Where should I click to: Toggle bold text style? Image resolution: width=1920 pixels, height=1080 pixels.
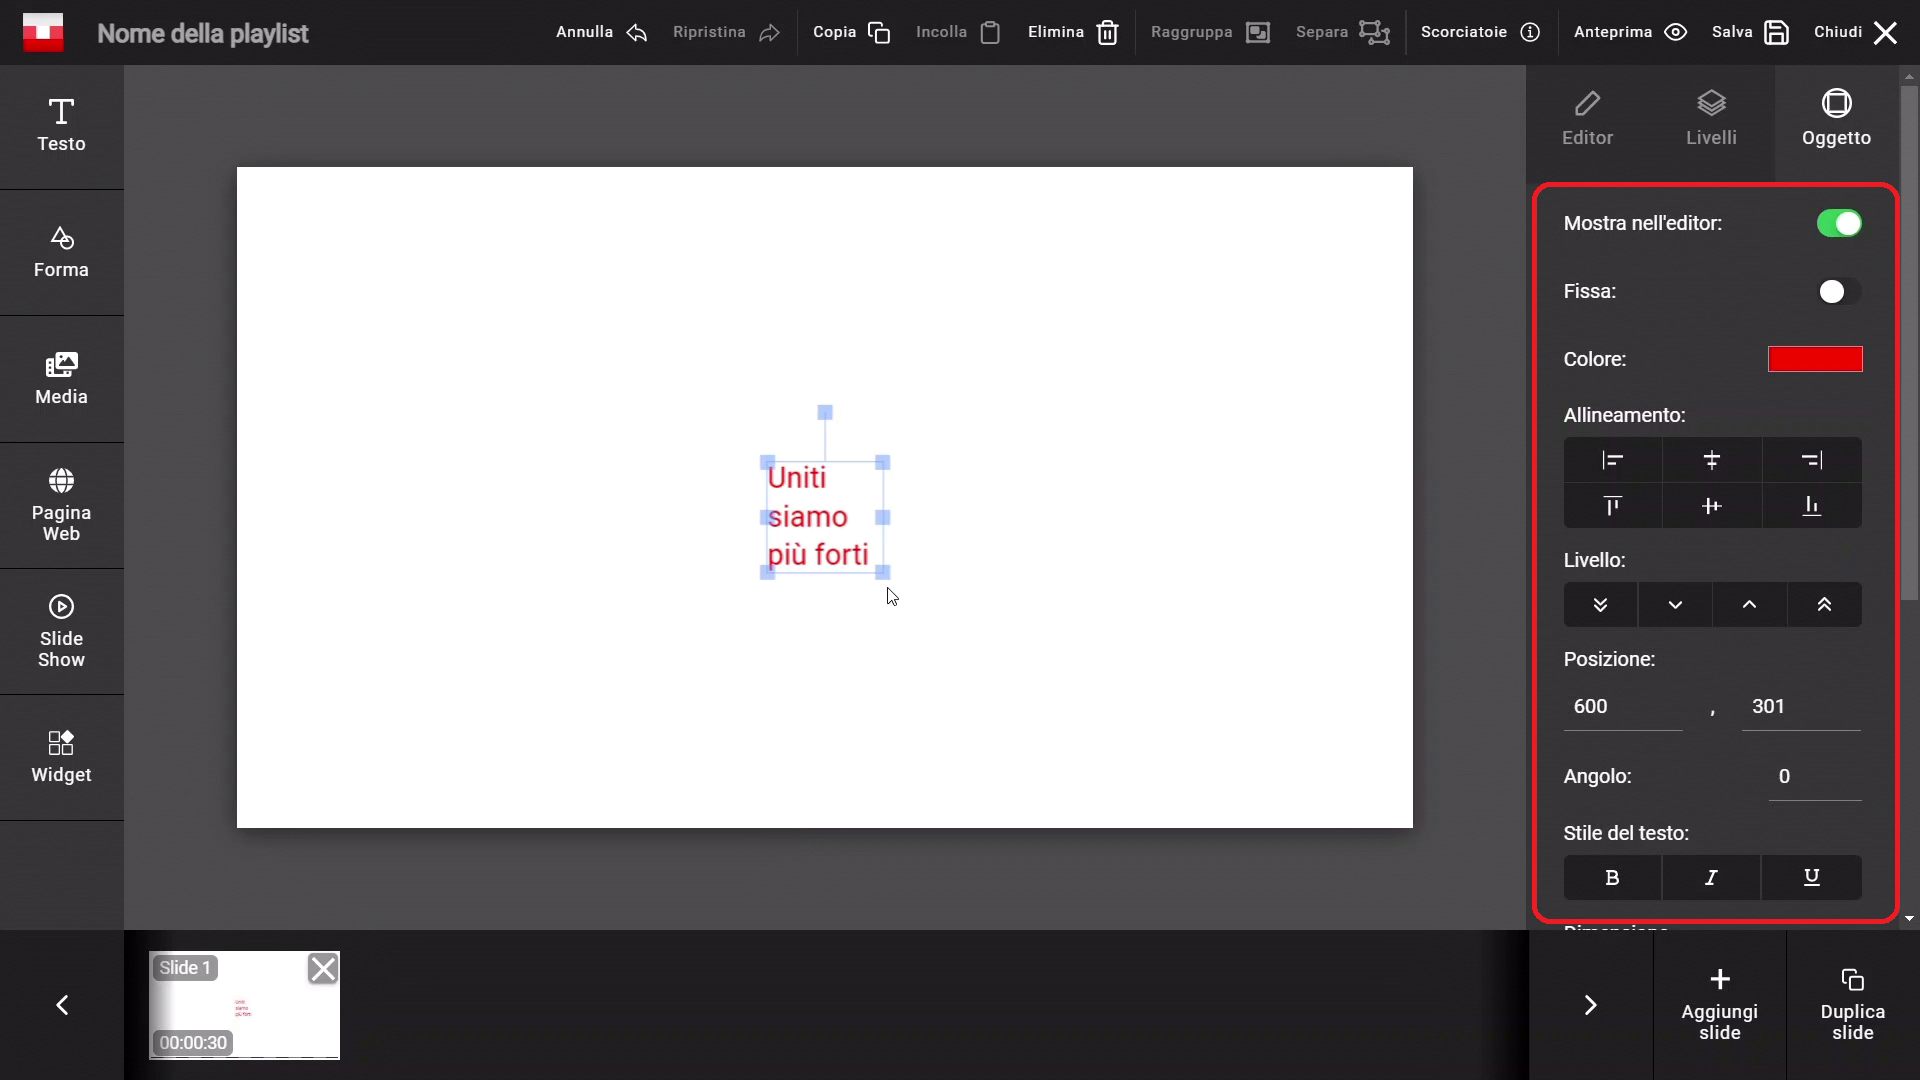click(1612, 877)
